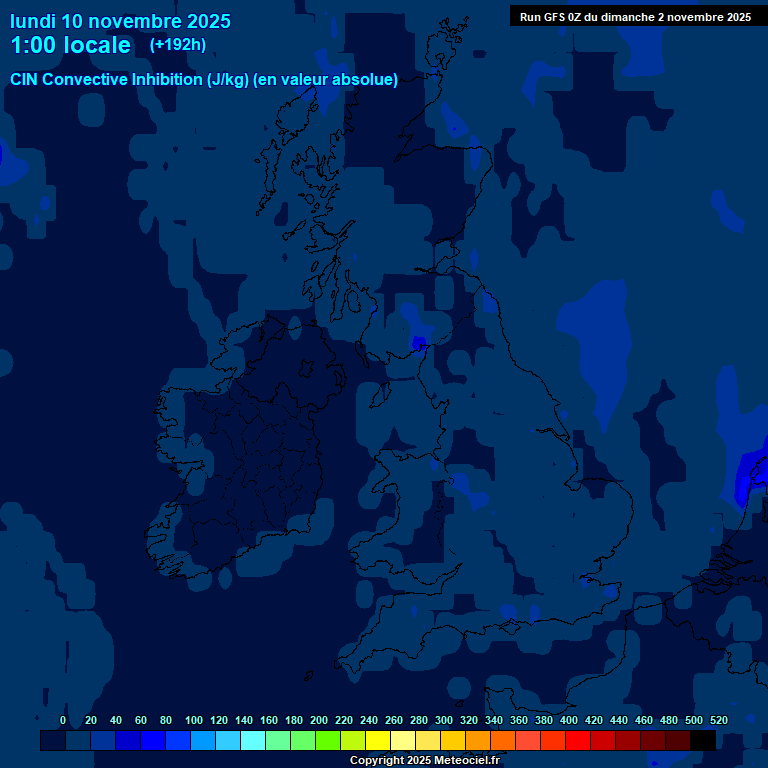
Task: Click the "CIN Convective Inhibition (J/kg)" title
Action: (129, 79)
